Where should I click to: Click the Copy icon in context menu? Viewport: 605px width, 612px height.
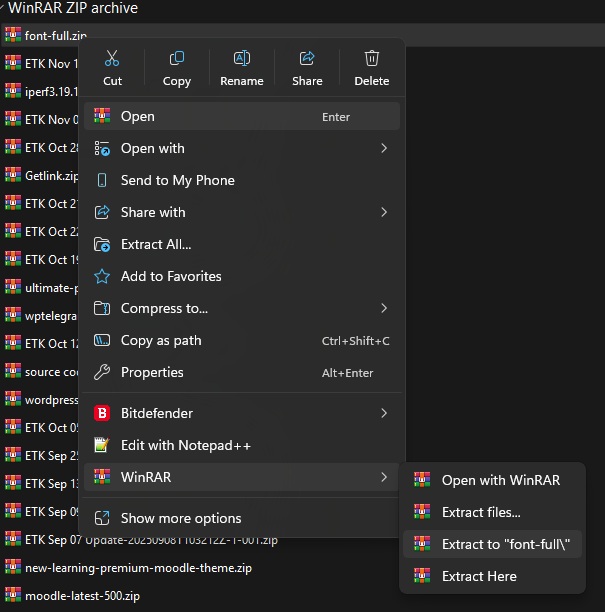[177, 59]
